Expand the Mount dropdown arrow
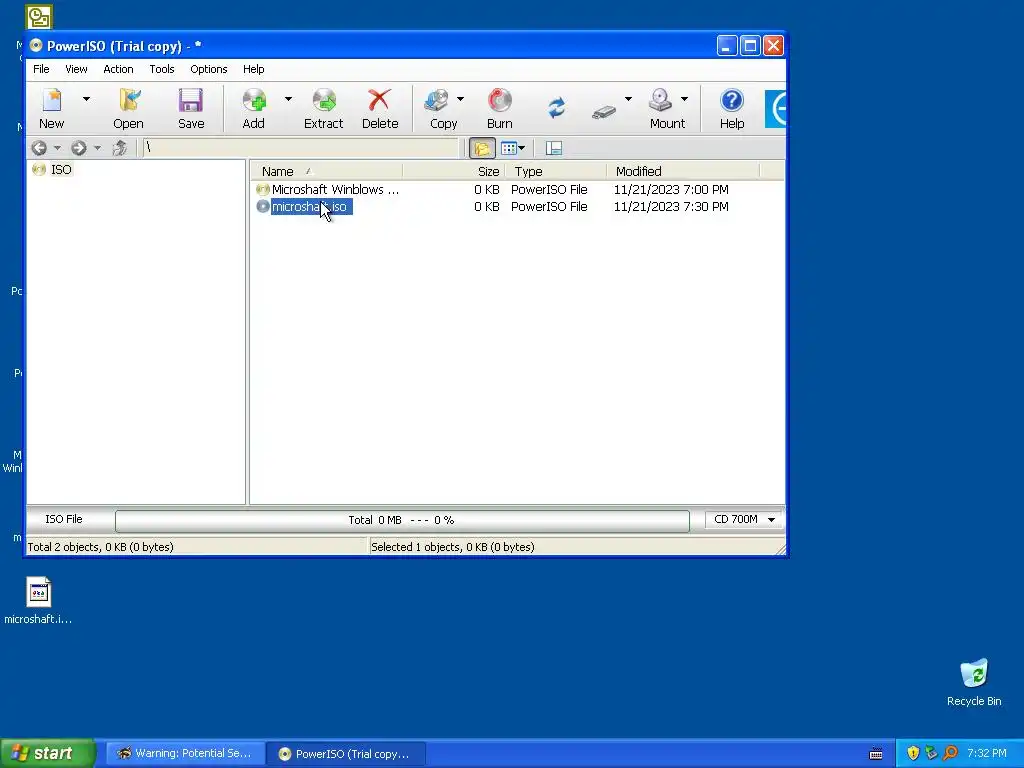The image size is (1024, 768). pos(684,99)
